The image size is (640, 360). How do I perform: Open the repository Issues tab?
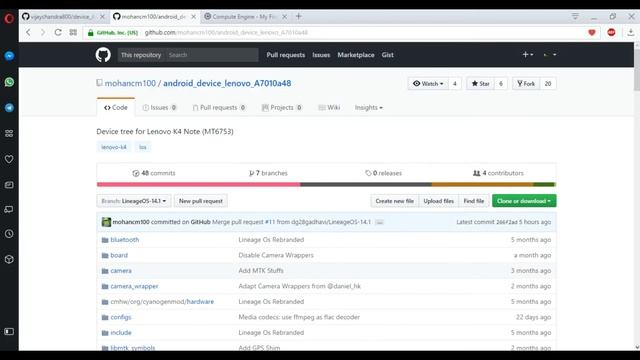point(159,107)
